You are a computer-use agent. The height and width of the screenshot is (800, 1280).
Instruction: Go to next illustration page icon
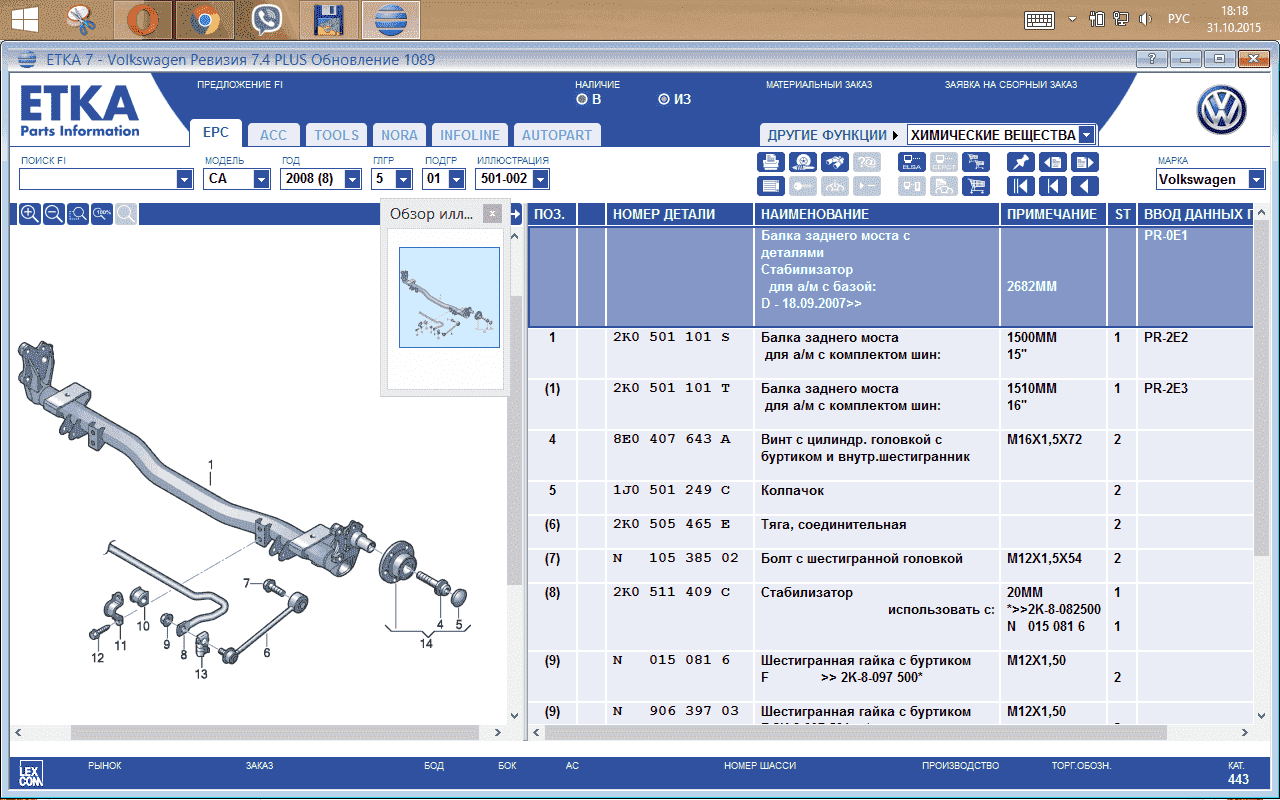(x=1085, y=162)
